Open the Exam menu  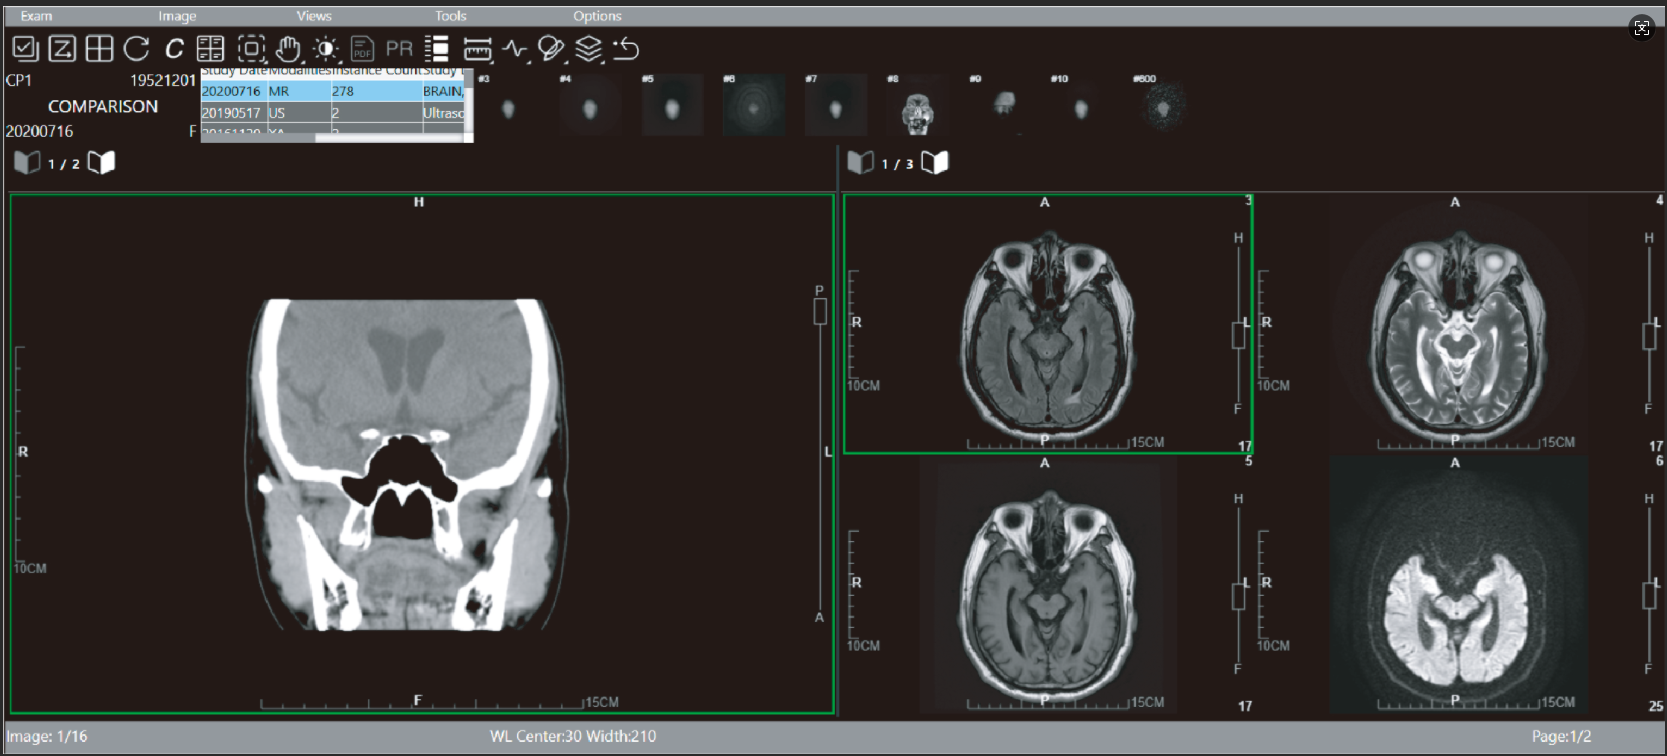click(x=36, y=16)
